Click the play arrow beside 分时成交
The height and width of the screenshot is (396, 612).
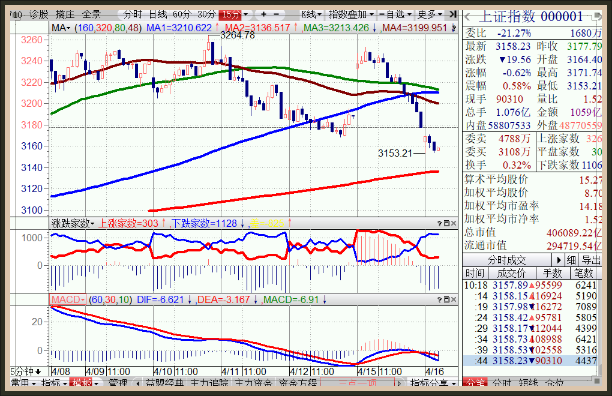click(558, 260)
